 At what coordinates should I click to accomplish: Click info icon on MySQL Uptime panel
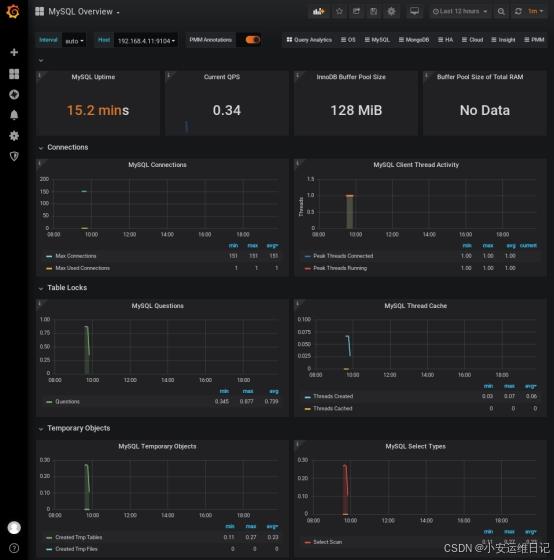(40, 75)
